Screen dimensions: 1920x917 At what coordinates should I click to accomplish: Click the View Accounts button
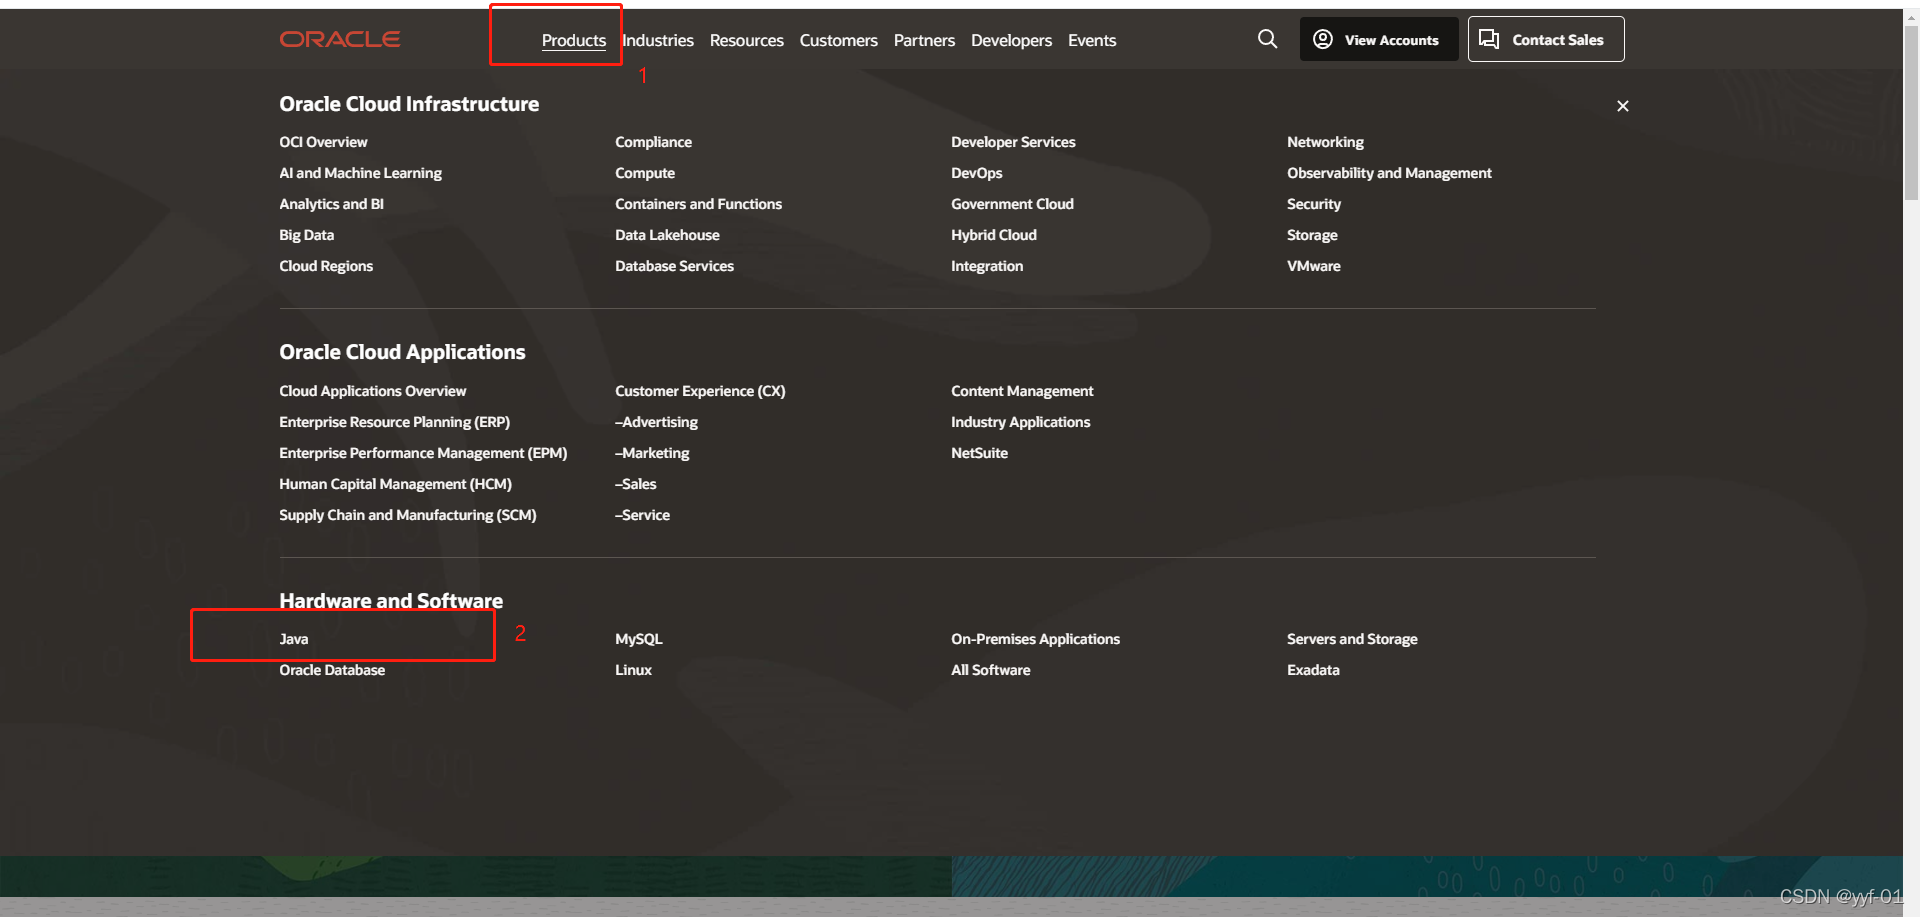[1379, 39]
